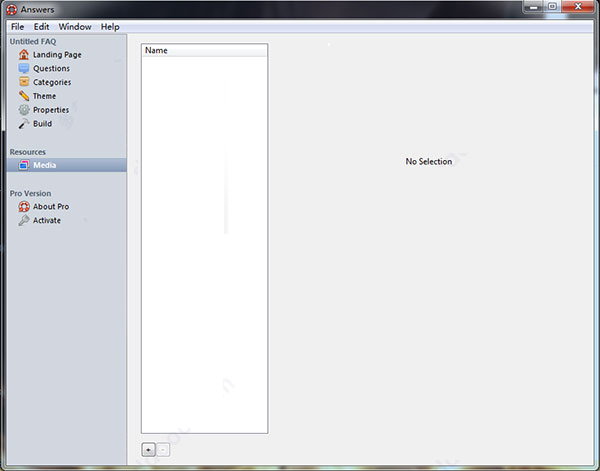
Task: Open the Edit menu
Action: click(x=41, y=26)
